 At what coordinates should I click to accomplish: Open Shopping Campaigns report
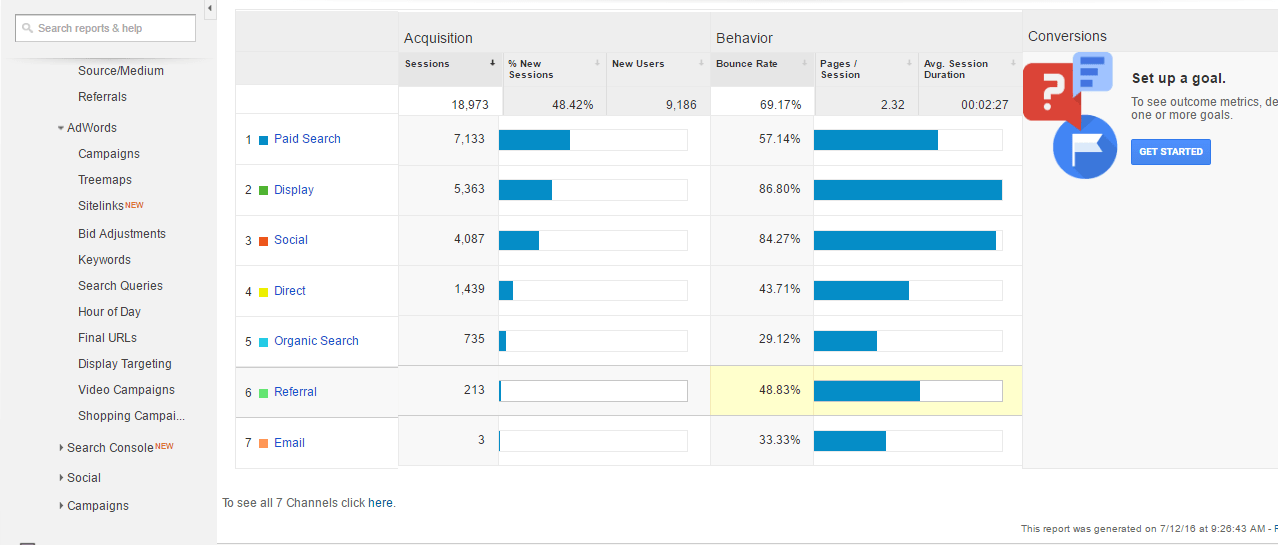[x=132, y=416]
